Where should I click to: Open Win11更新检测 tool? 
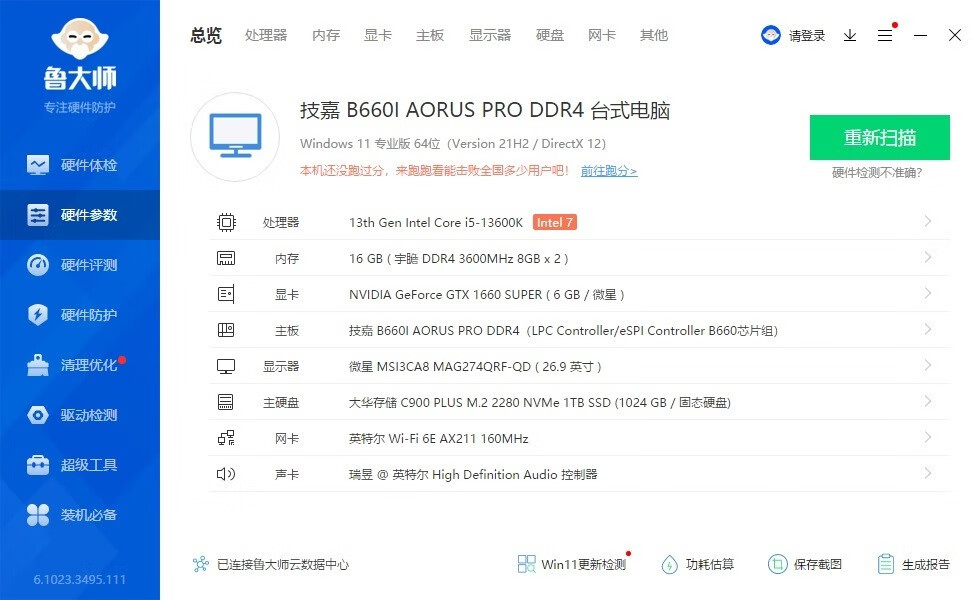[x=572, y=564]
